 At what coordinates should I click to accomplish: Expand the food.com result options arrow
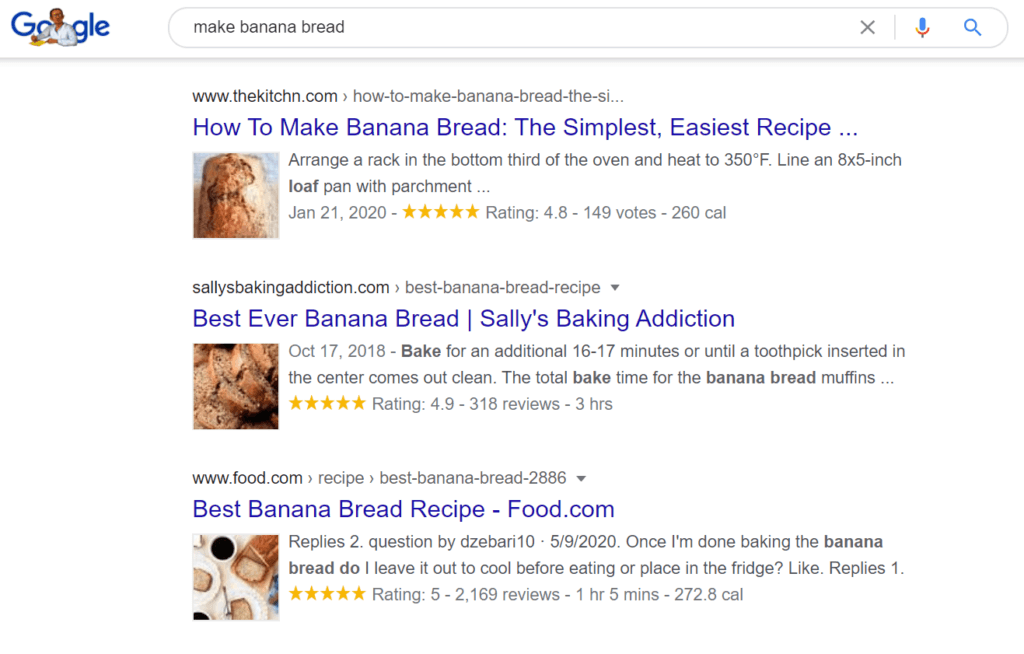(x=581, y=478)
